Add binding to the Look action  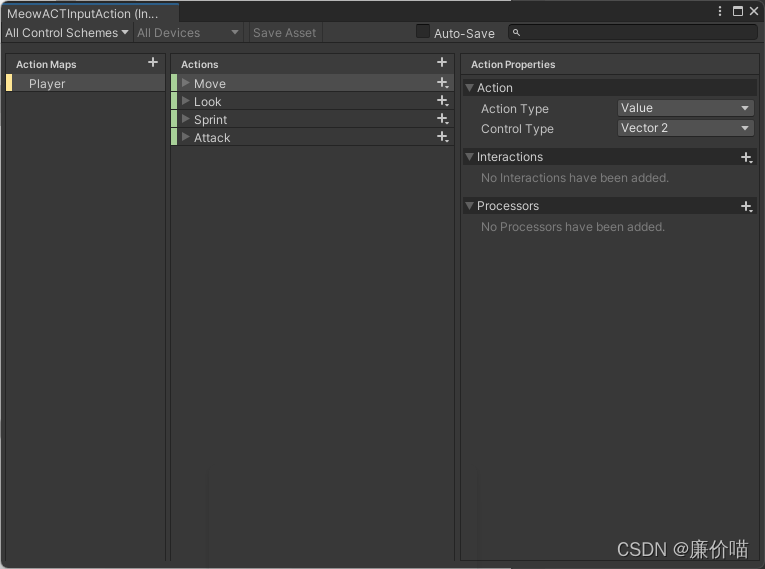(443, 101)
